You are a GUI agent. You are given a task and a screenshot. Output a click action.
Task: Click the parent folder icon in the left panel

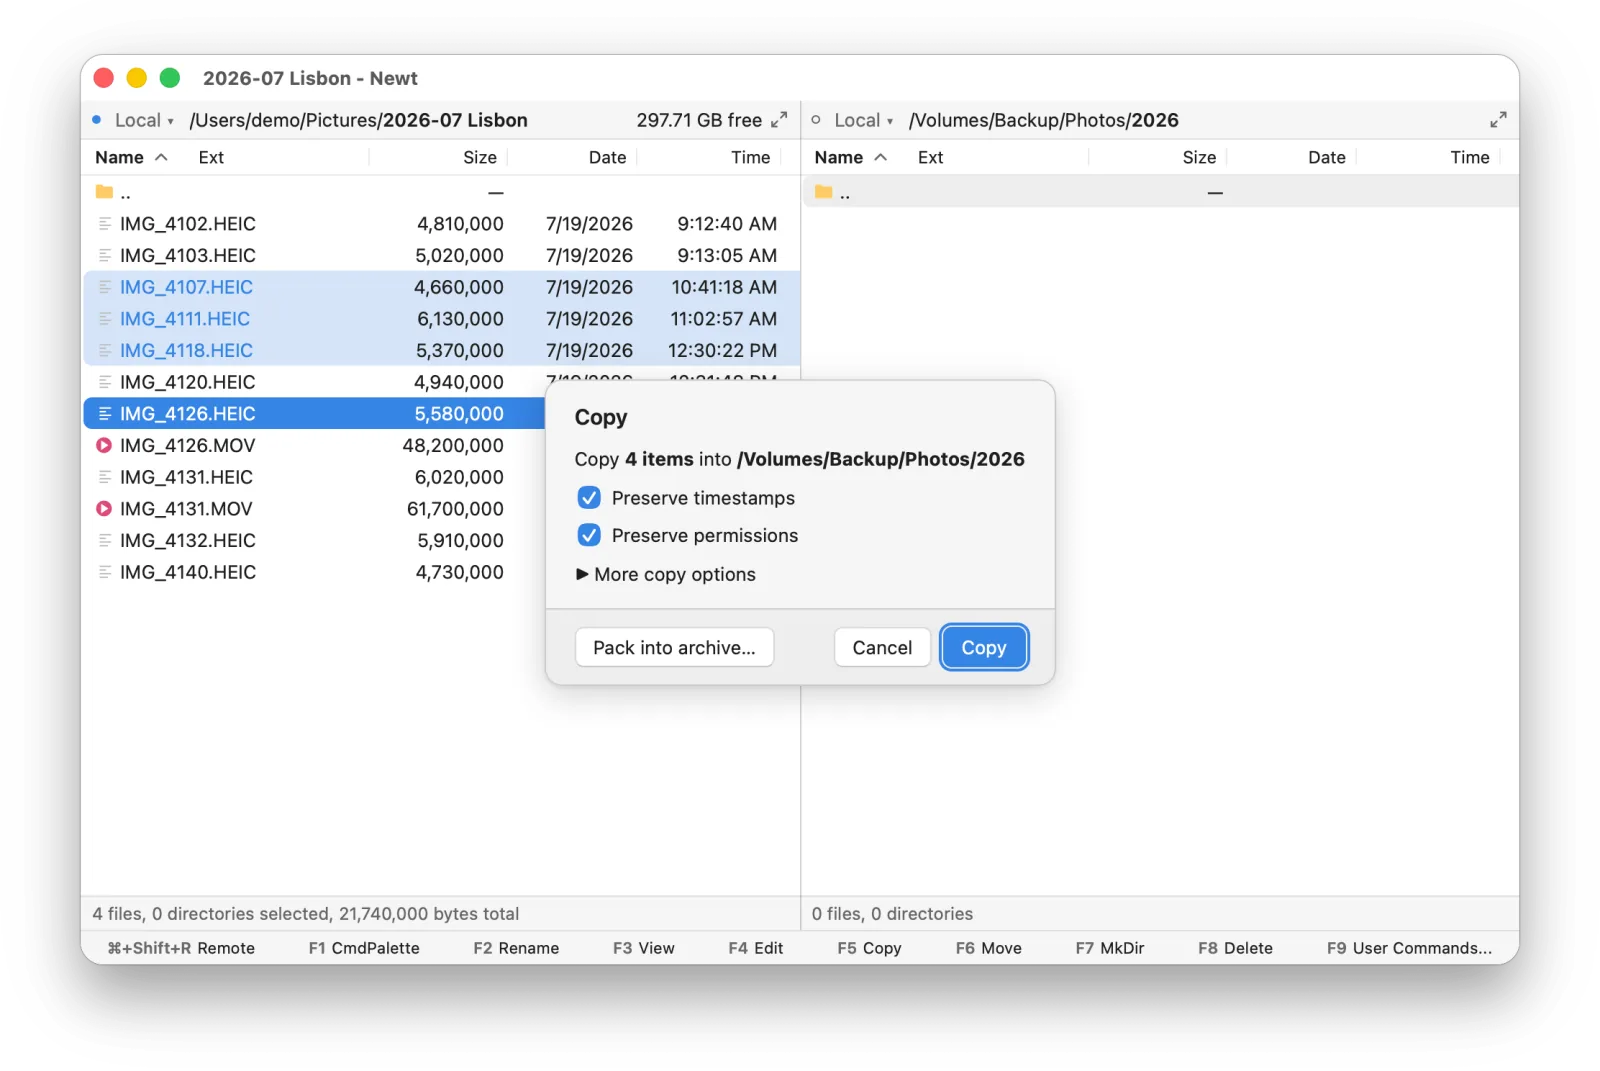pos(104,192)
